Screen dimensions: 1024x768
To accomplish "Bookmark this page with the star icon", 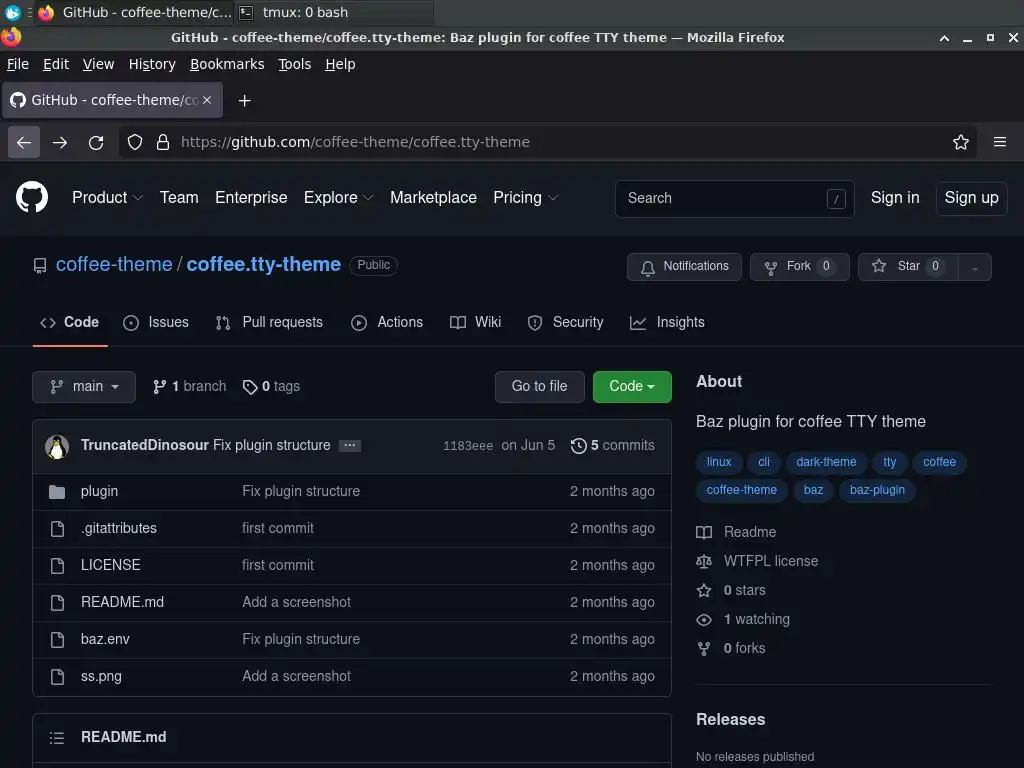I will click(x=960, y=142).
